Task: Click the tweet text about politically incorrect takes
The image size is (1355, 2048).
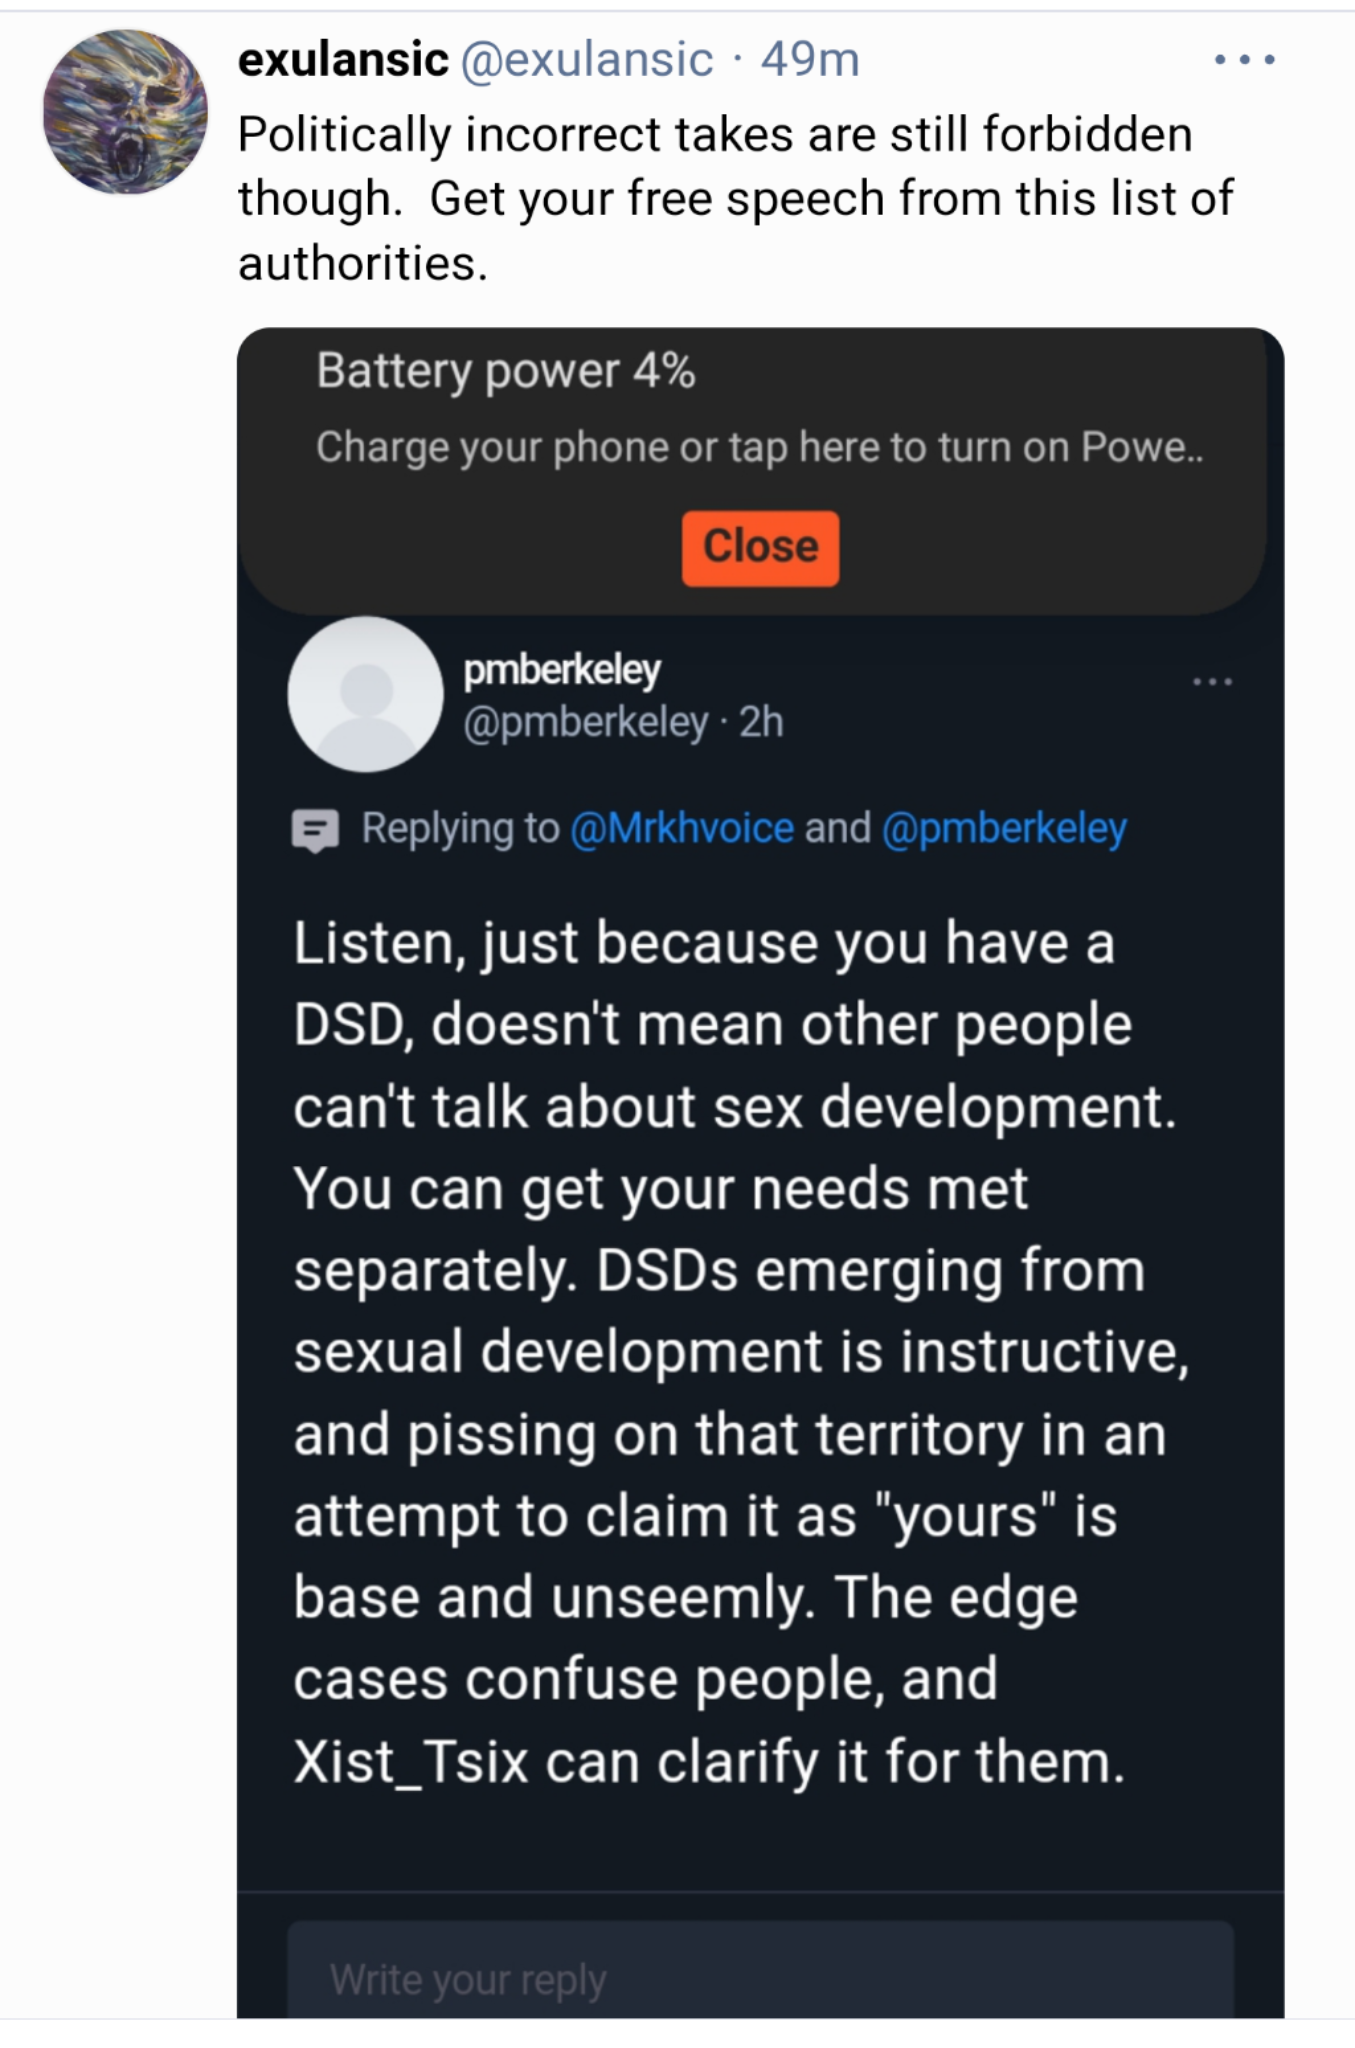Action: [x=715, y=198]
